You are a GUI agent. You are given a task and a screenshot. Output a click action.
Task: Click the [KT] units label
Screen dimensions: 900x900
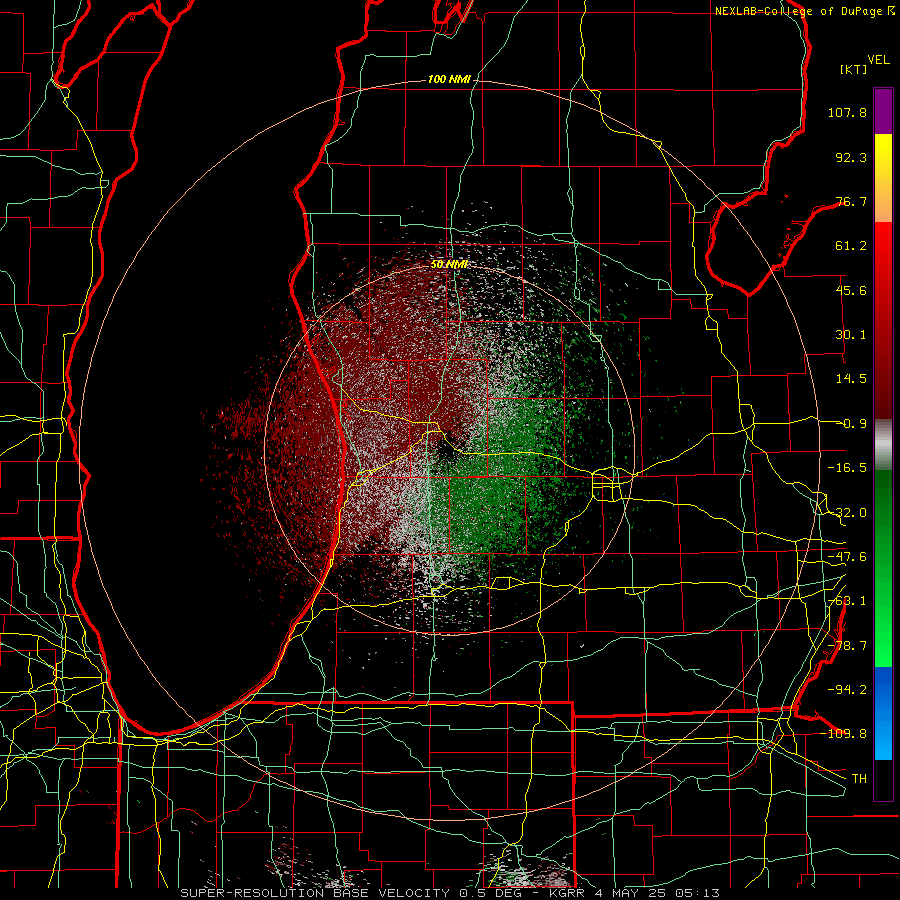(x=854, y=69)
